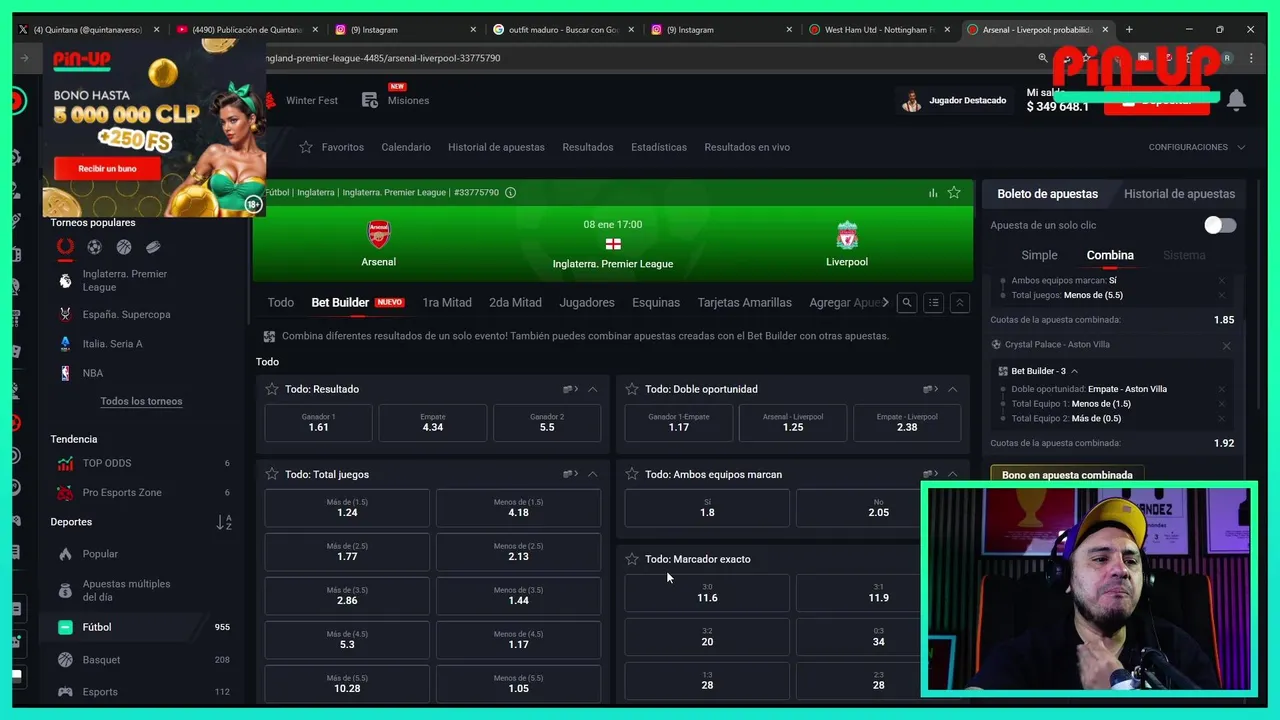Open Todos los torneos link
The width and height of the screenshot is (1280, 720).
coord(141,401)
